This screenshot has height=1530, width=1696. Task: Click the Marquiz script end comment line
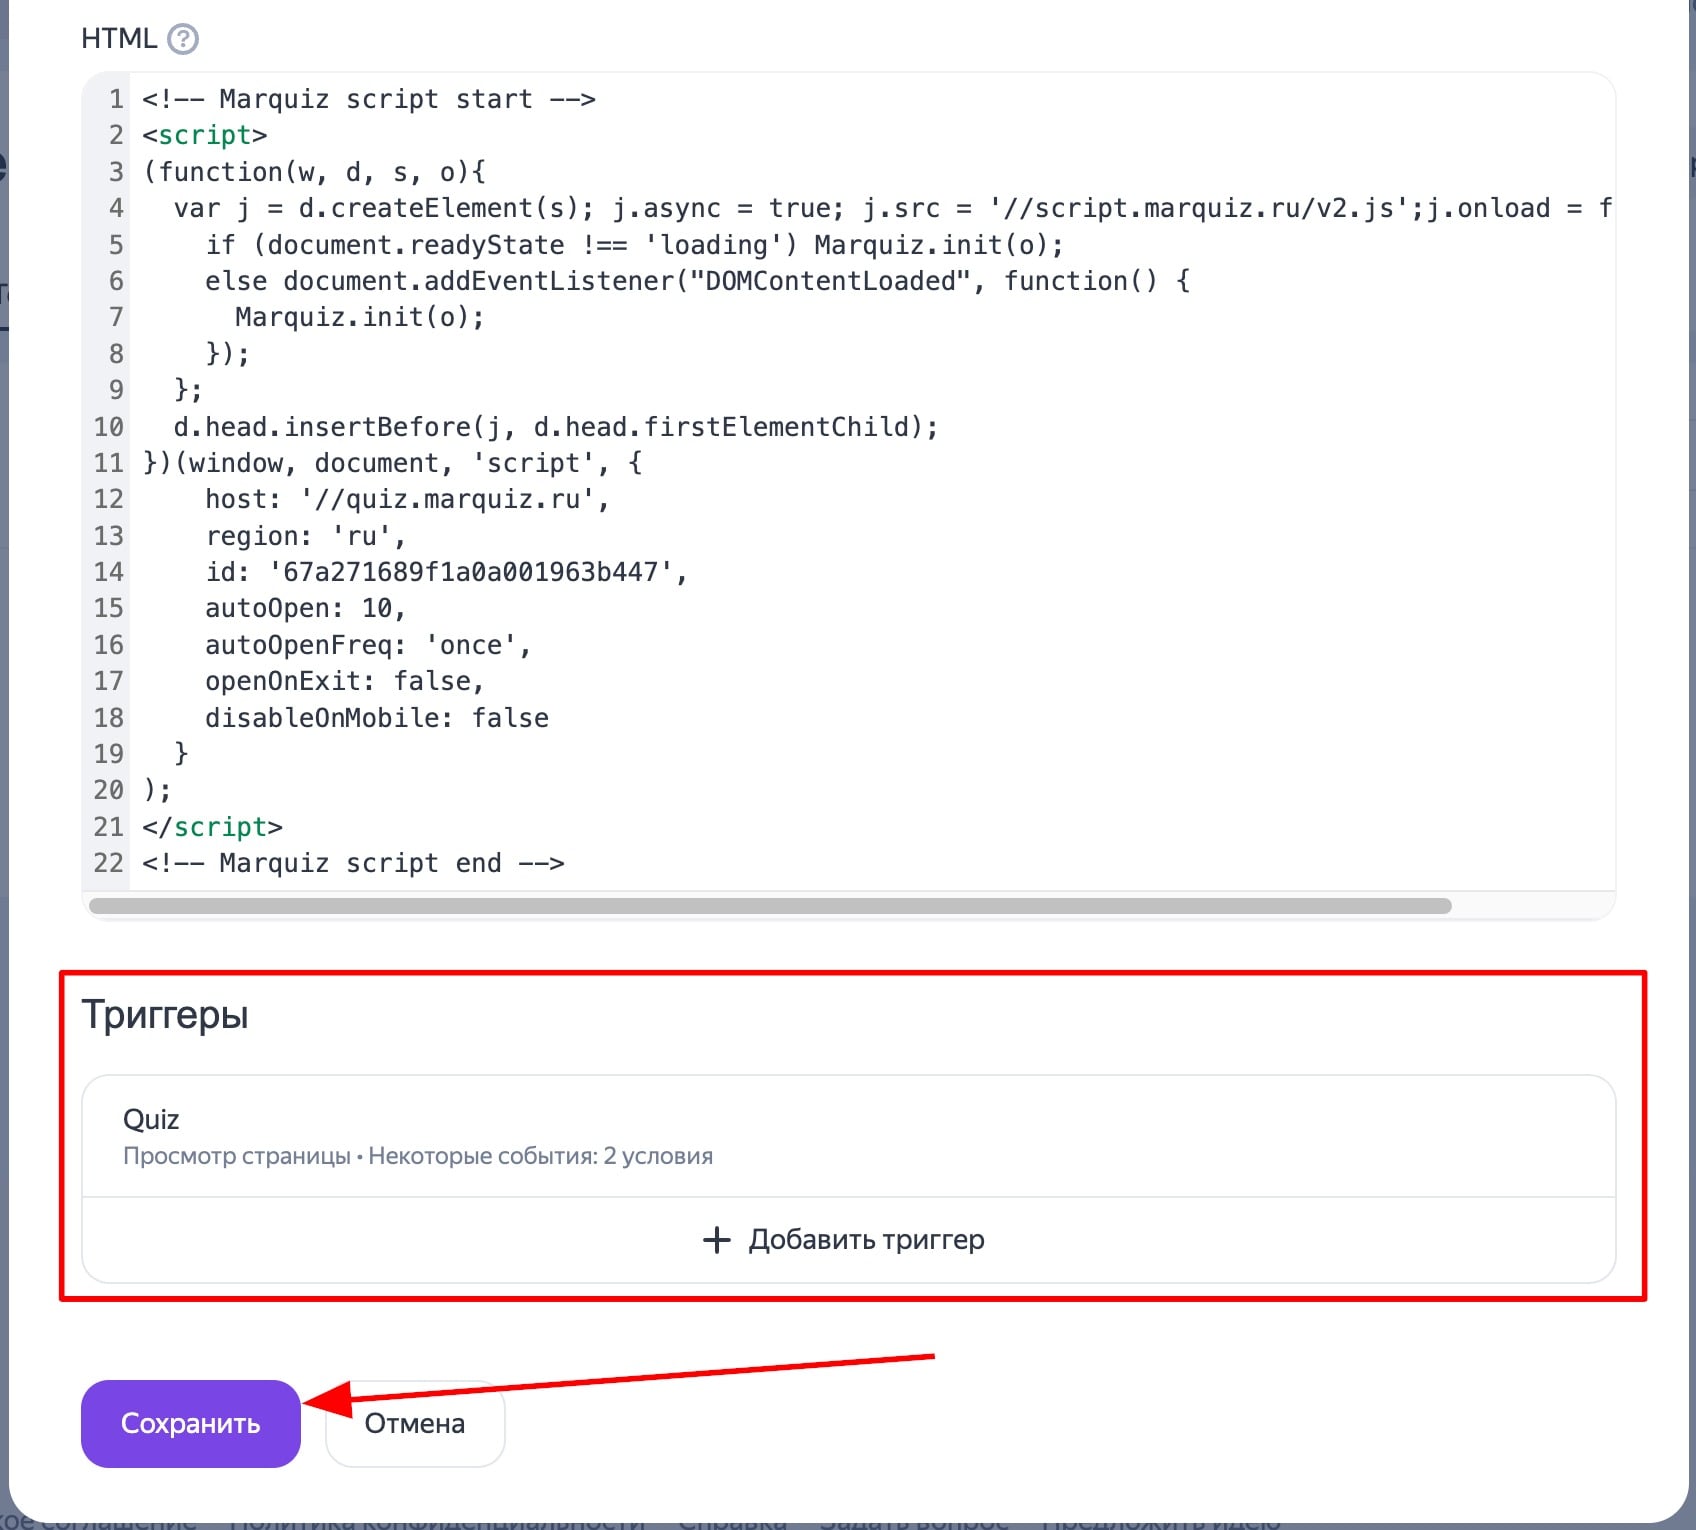(353, 863)
